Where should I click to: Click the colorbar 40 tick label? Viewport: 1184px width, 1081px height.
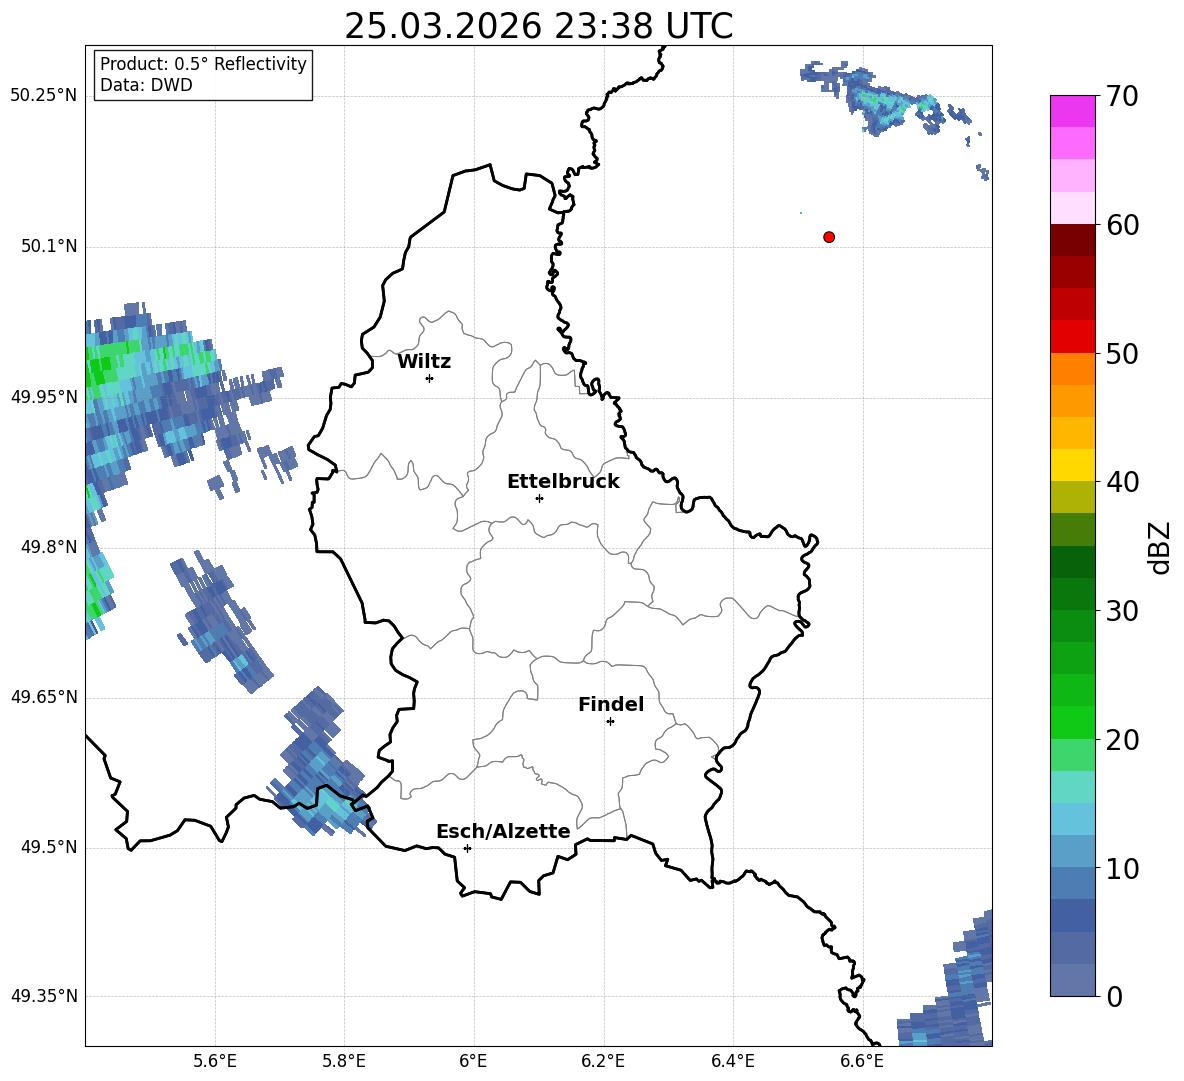tap(1122, 482)
